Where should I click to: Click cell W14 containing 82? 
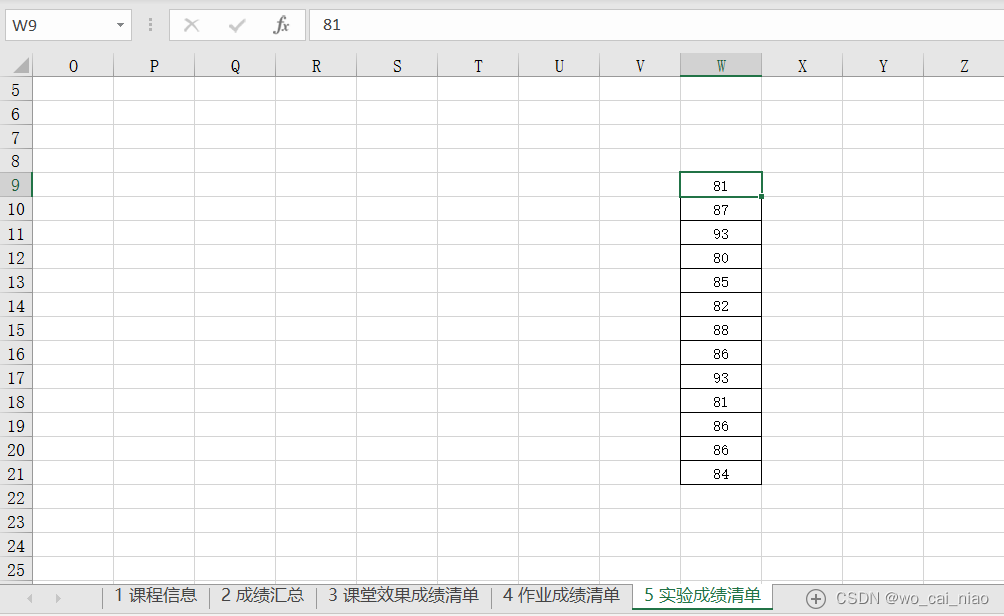[721, 305]
